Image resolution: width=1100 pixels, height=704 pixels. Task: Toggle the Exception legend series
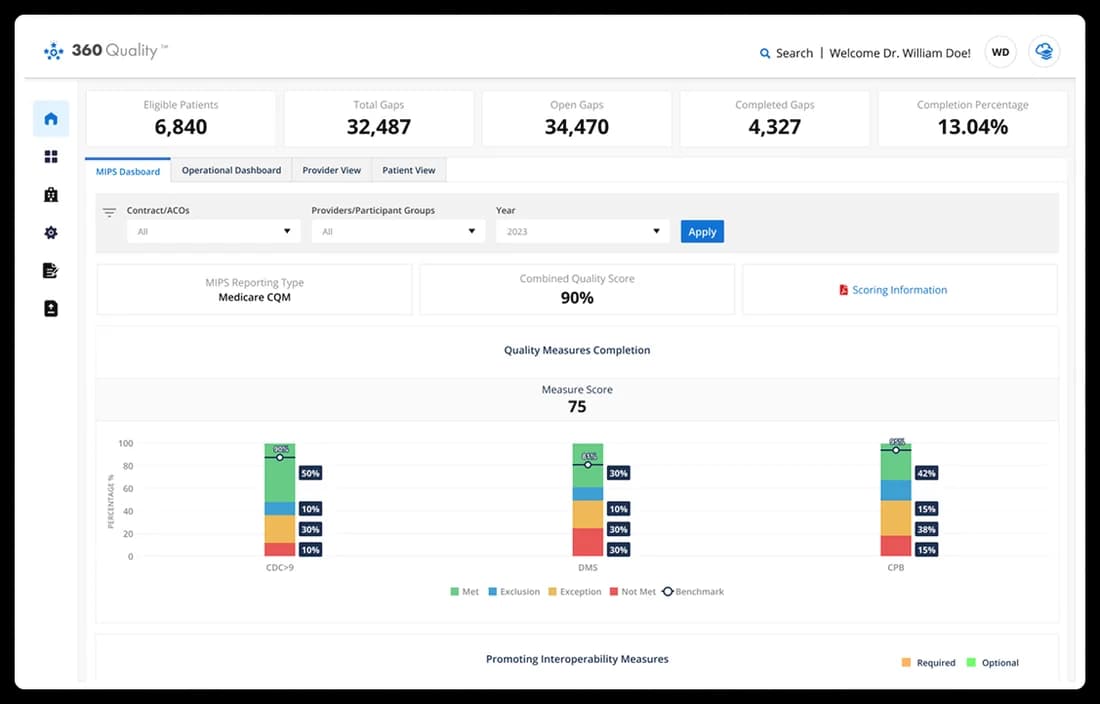pos(575,592)
